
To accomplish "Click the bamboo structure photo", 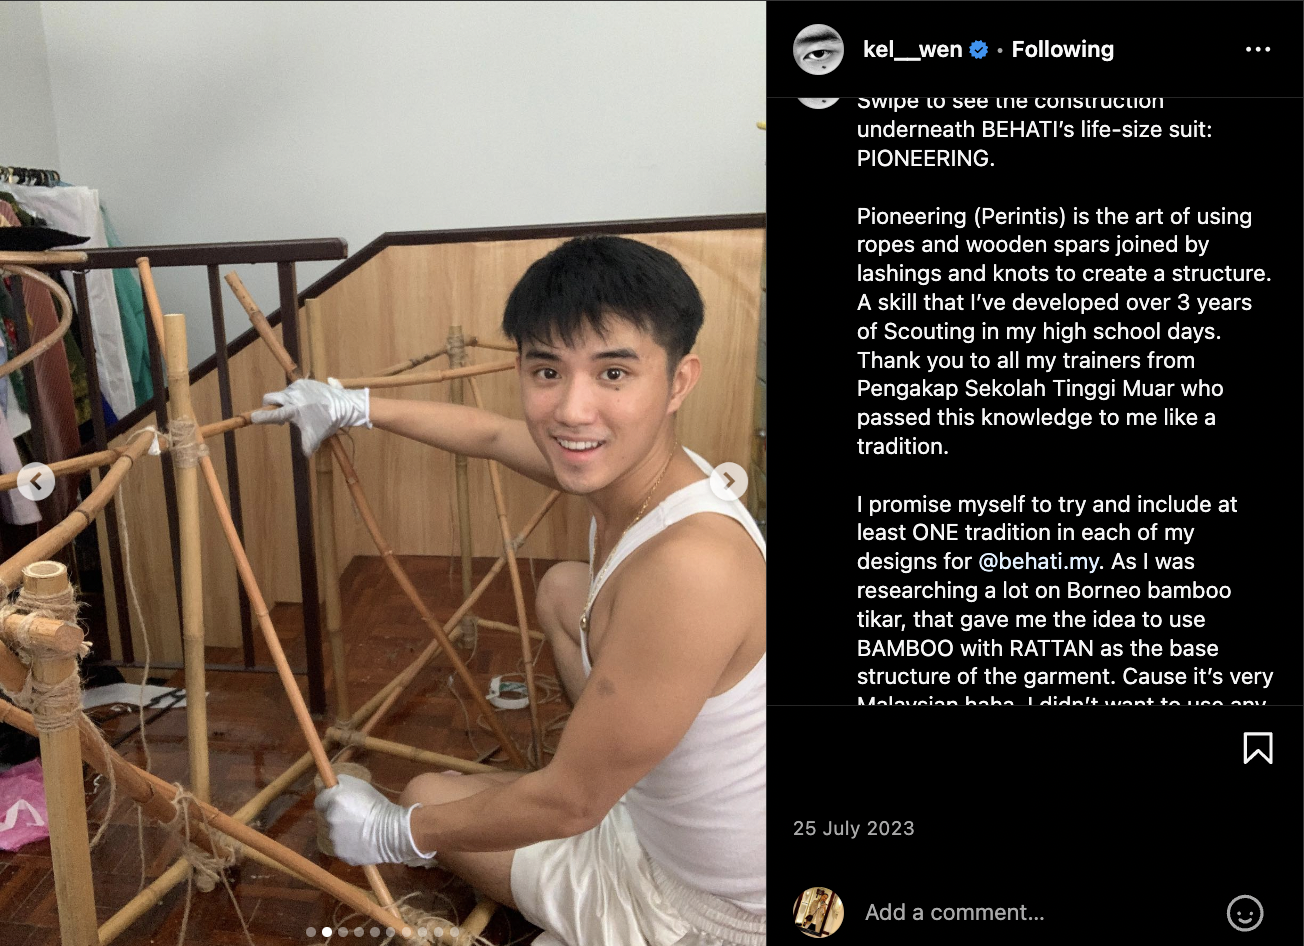I will [x=383, y=473].
